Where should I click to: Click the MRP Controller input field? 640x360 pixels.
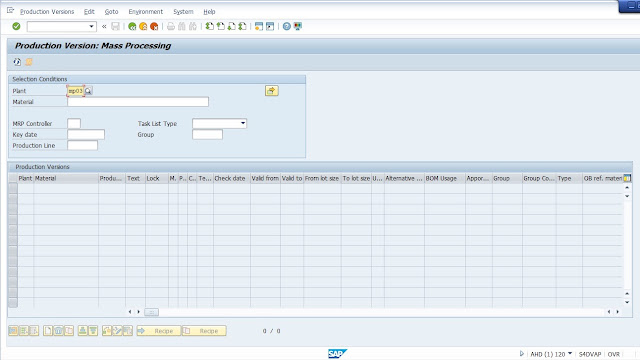tap(74, 123)
